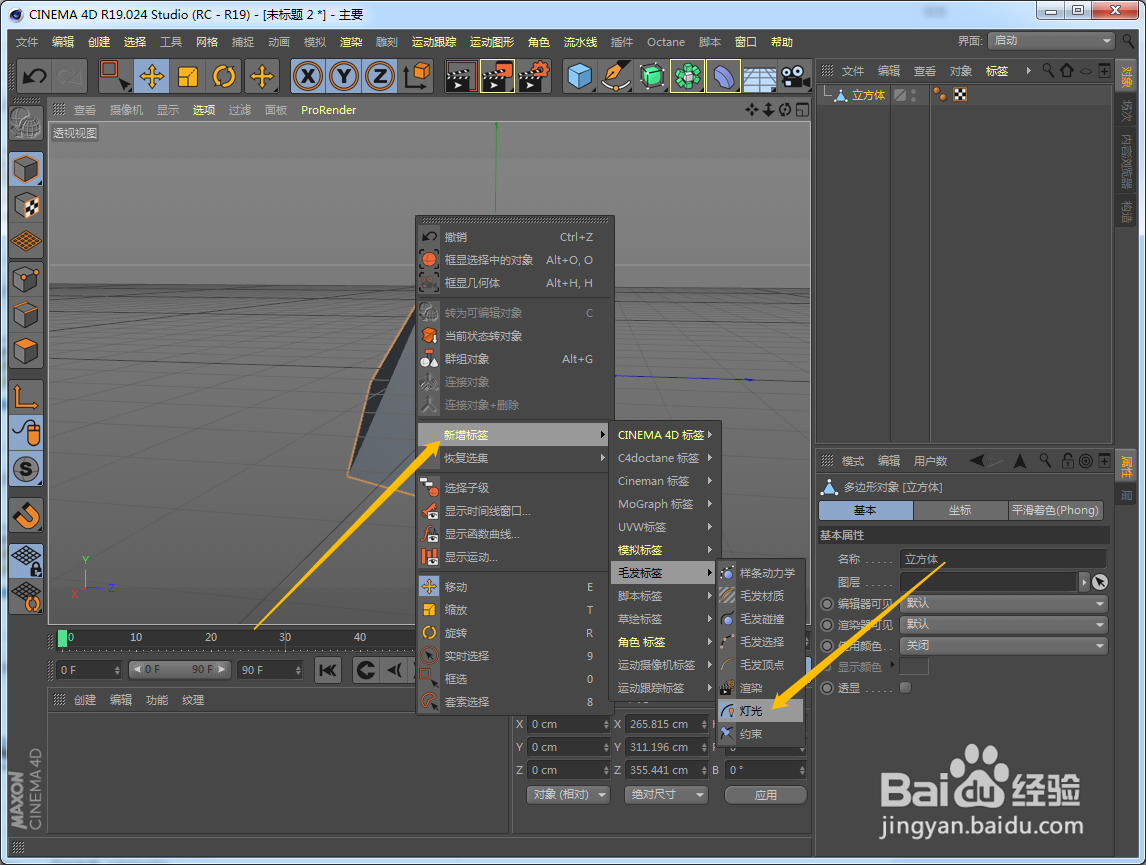Viewport: 1146px width, 865px height.
Task: Toggle Y axis lock icon
Action: (344, 76)
